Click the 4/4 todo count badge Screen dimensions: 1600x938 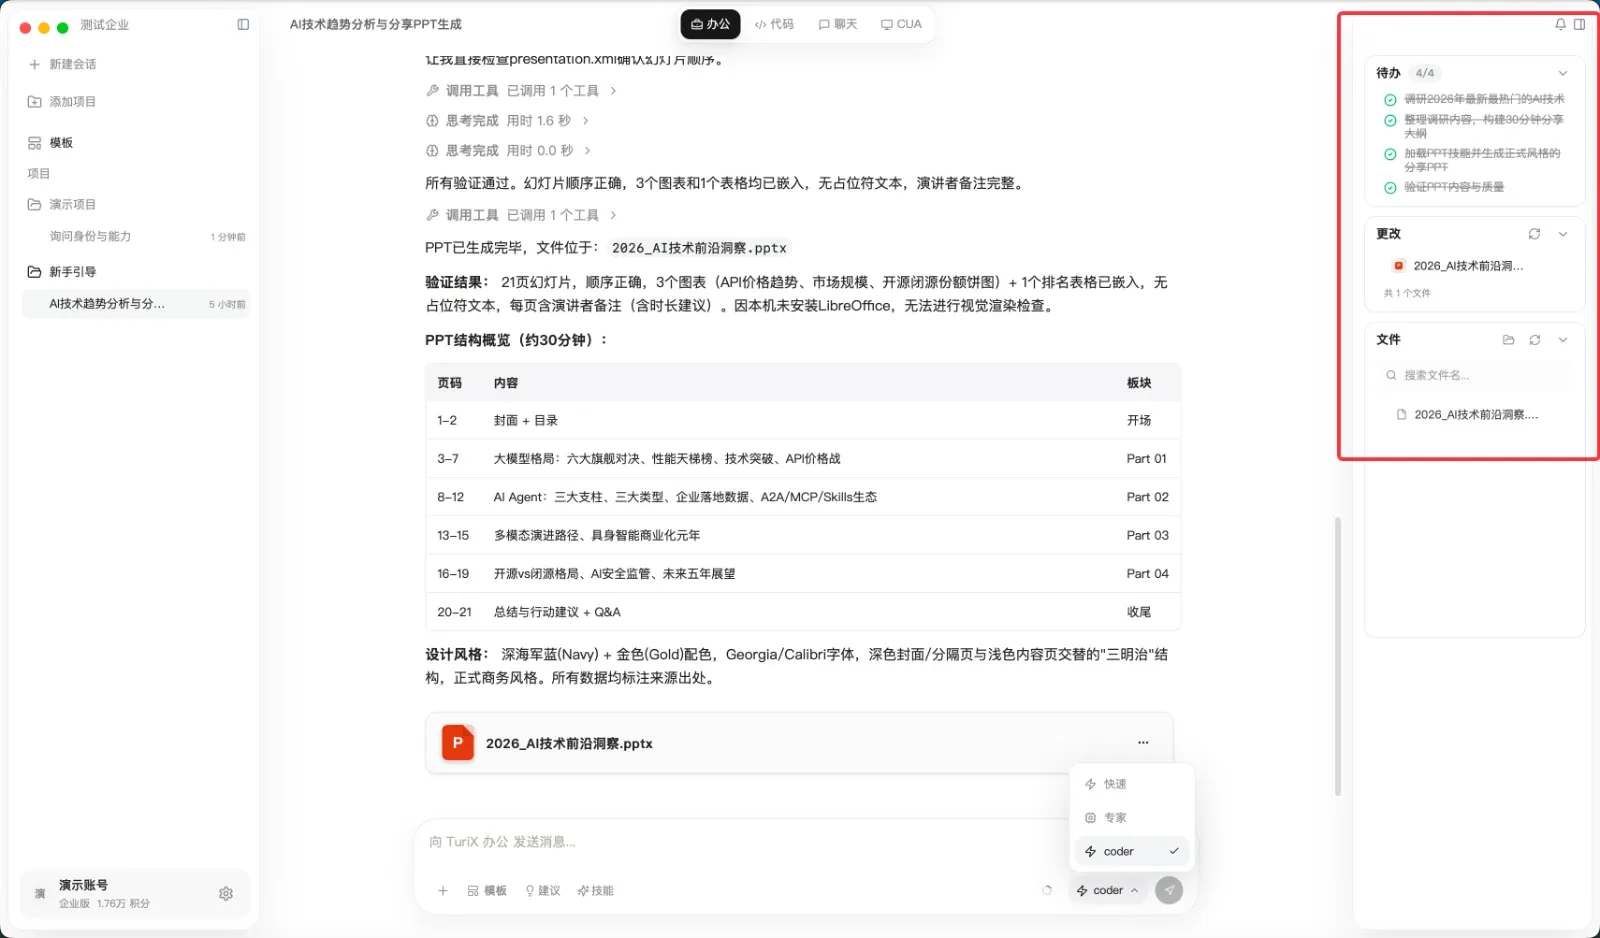1425,73
